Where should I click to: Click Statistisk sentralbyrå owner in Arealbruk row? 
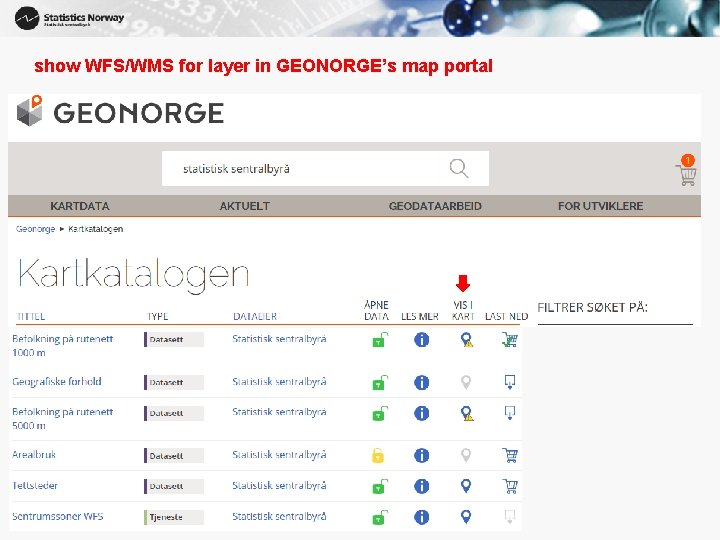click(279, 455)
